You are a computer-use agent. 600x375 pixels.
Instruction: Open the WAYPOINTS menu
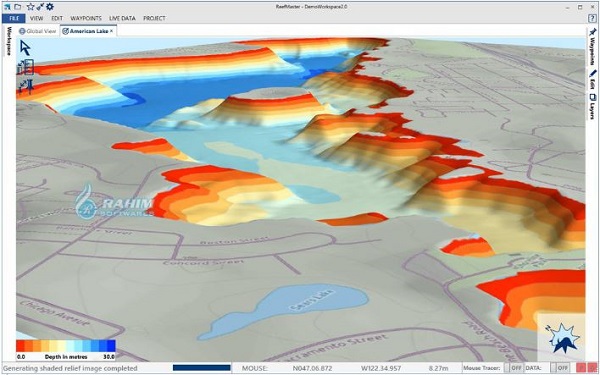tap(86, 18)
